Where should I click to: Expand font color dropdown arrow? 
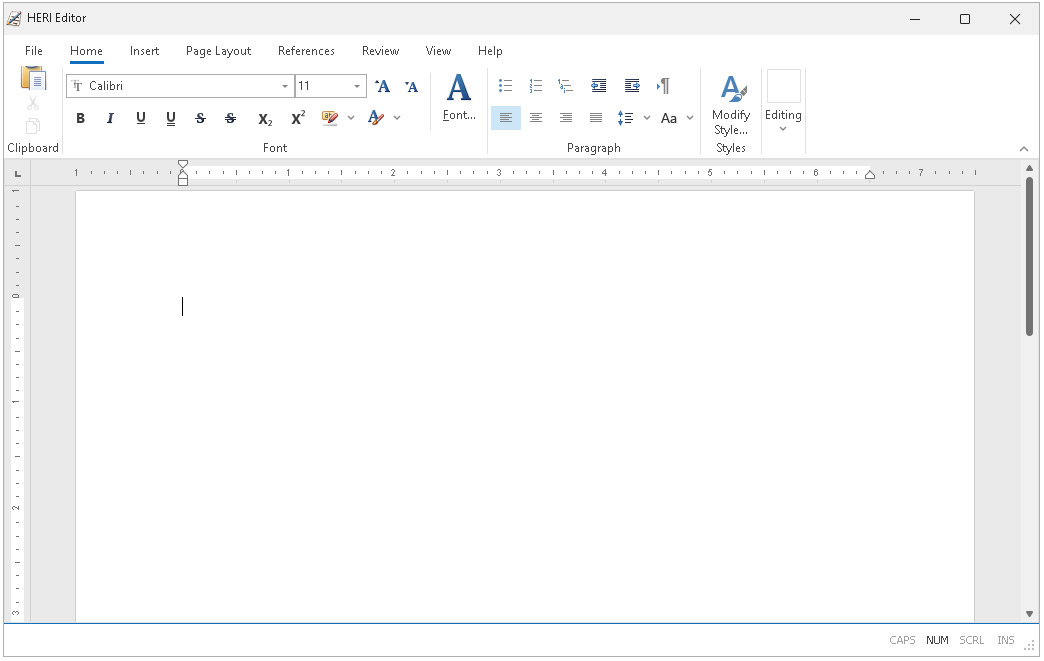tap(397, 118)
